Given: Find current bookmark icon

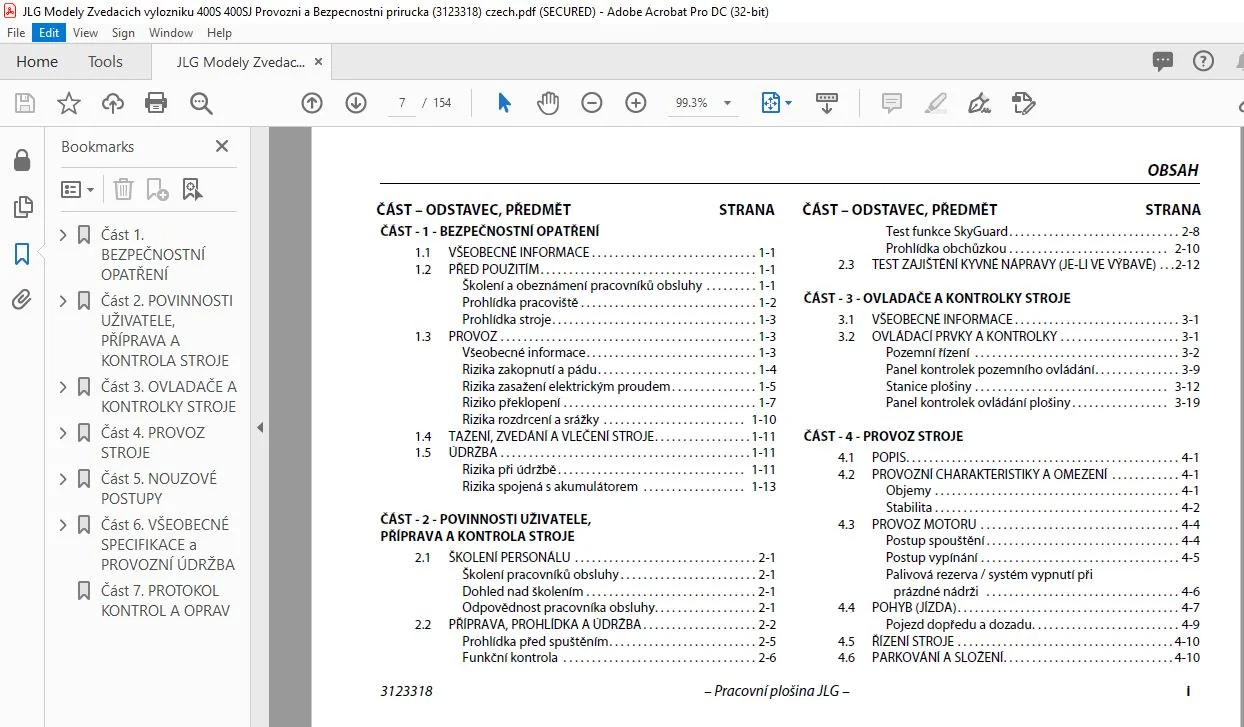Looking at the screenshot, I should [192, 189].
